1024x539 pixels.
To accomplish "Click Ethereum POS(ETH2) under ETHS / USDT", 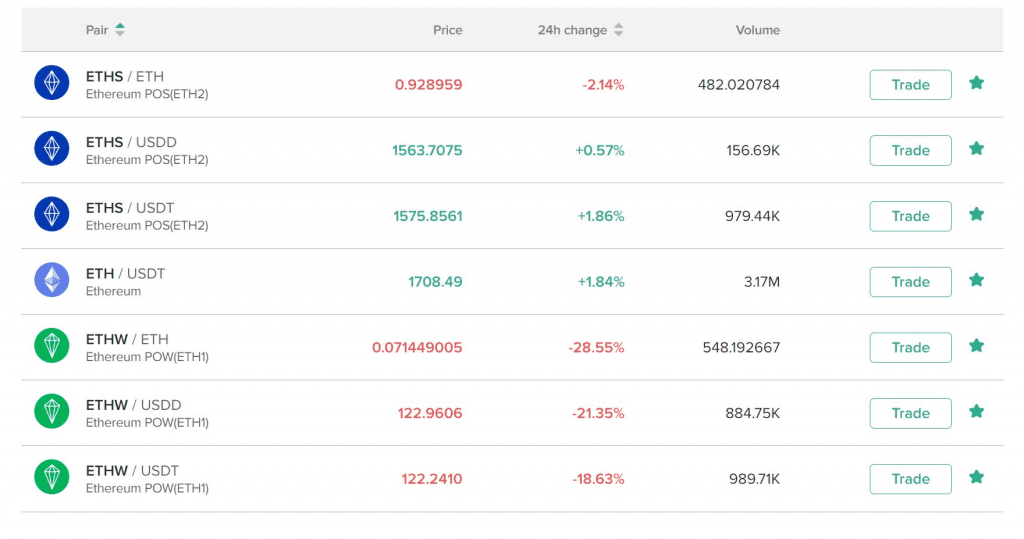I will (x=147, y=225).
